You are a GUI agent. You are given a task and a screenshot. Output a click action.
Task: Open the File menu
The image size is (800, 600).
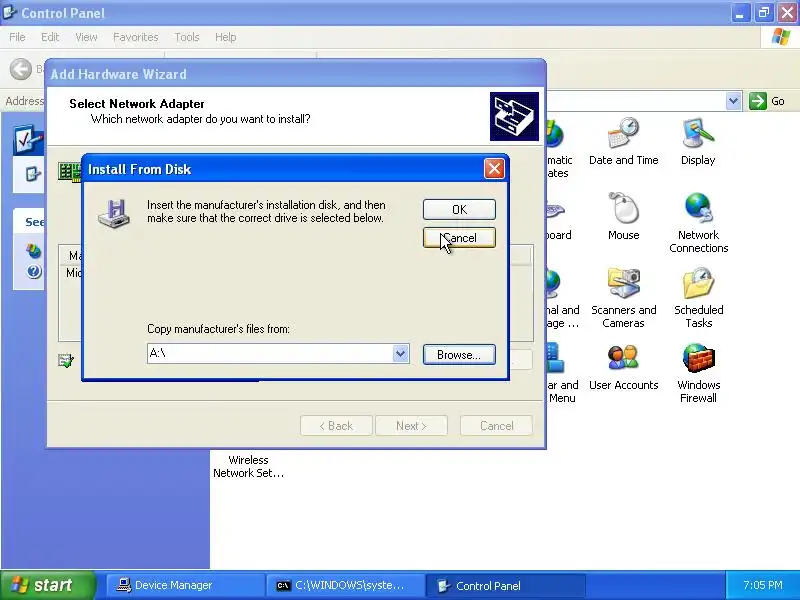(17, 37)
